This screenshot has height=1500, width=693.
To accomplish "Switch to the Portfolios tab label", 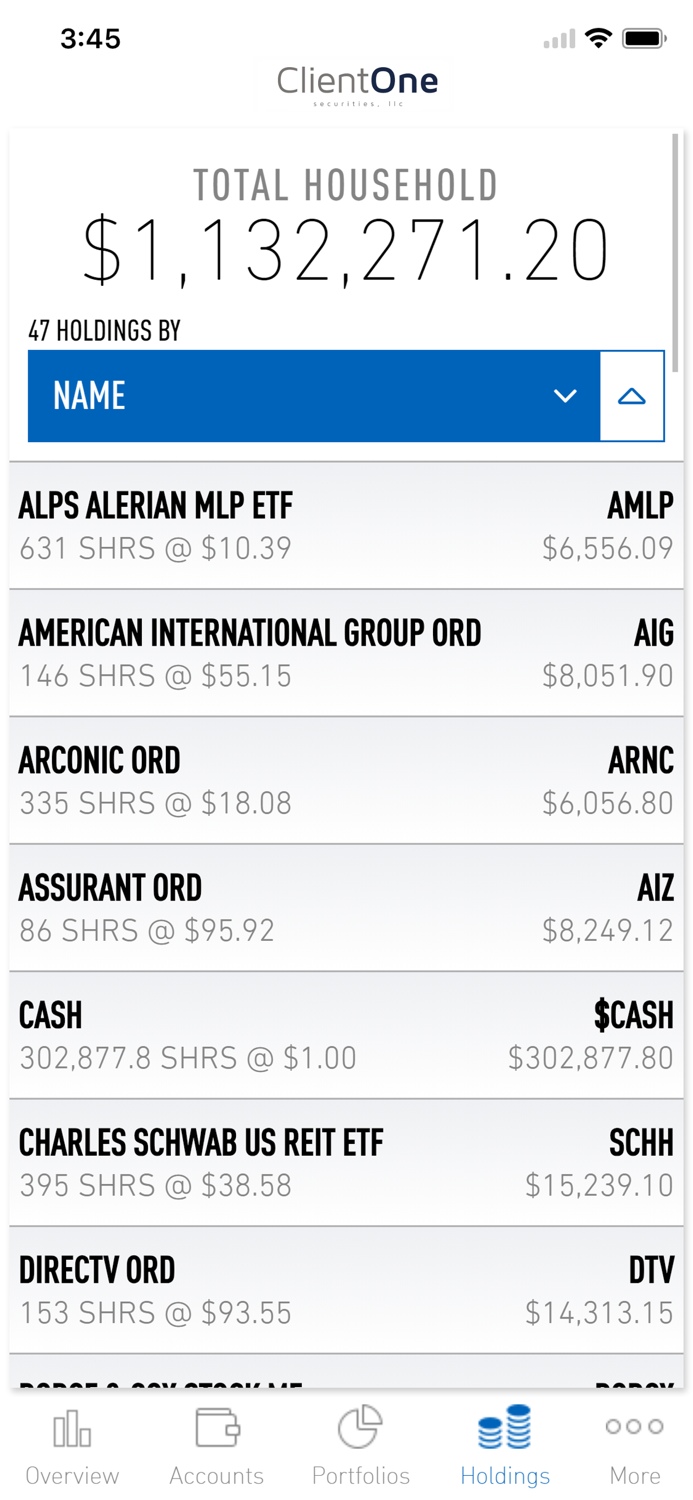I will pos(361,1476).
